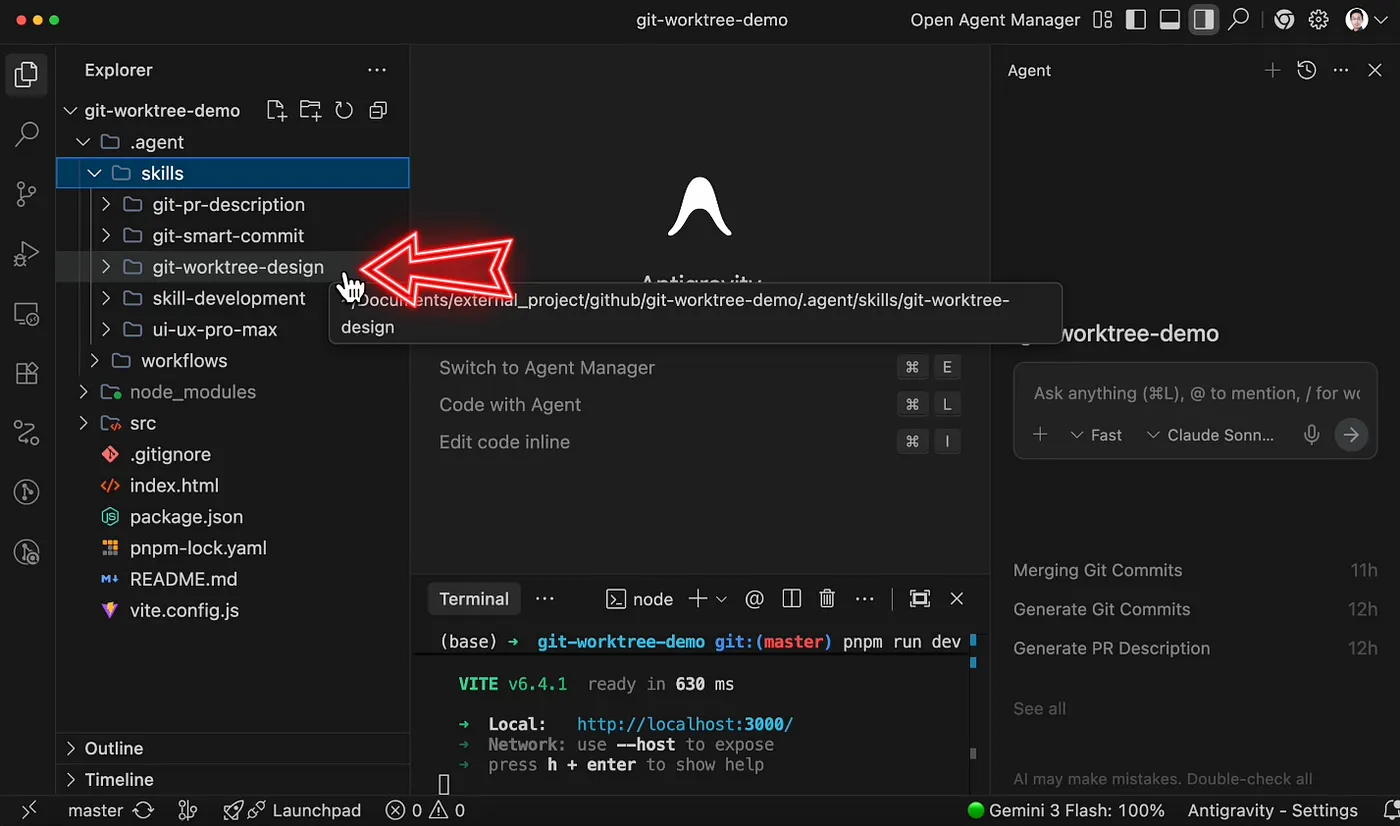The image size is (1400, 826).
Task: Toggle the Agent side panel layout button
Action: coord(1204,20)
